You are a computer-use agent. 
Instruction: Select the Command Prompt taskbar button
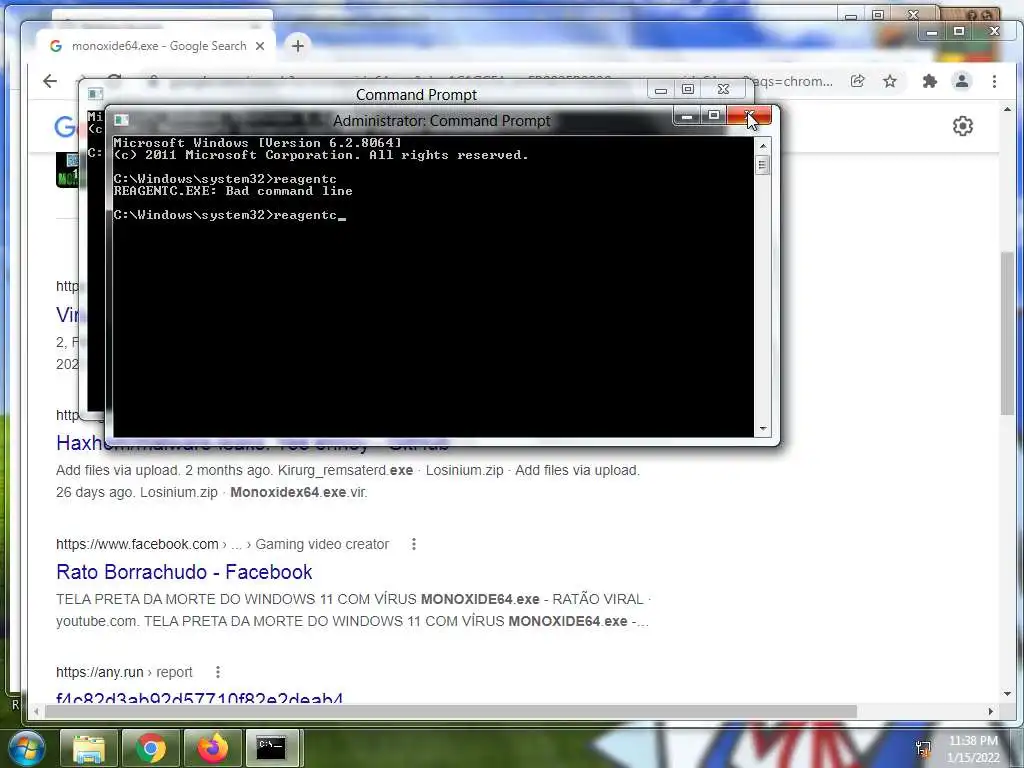(x=272, y=748)
